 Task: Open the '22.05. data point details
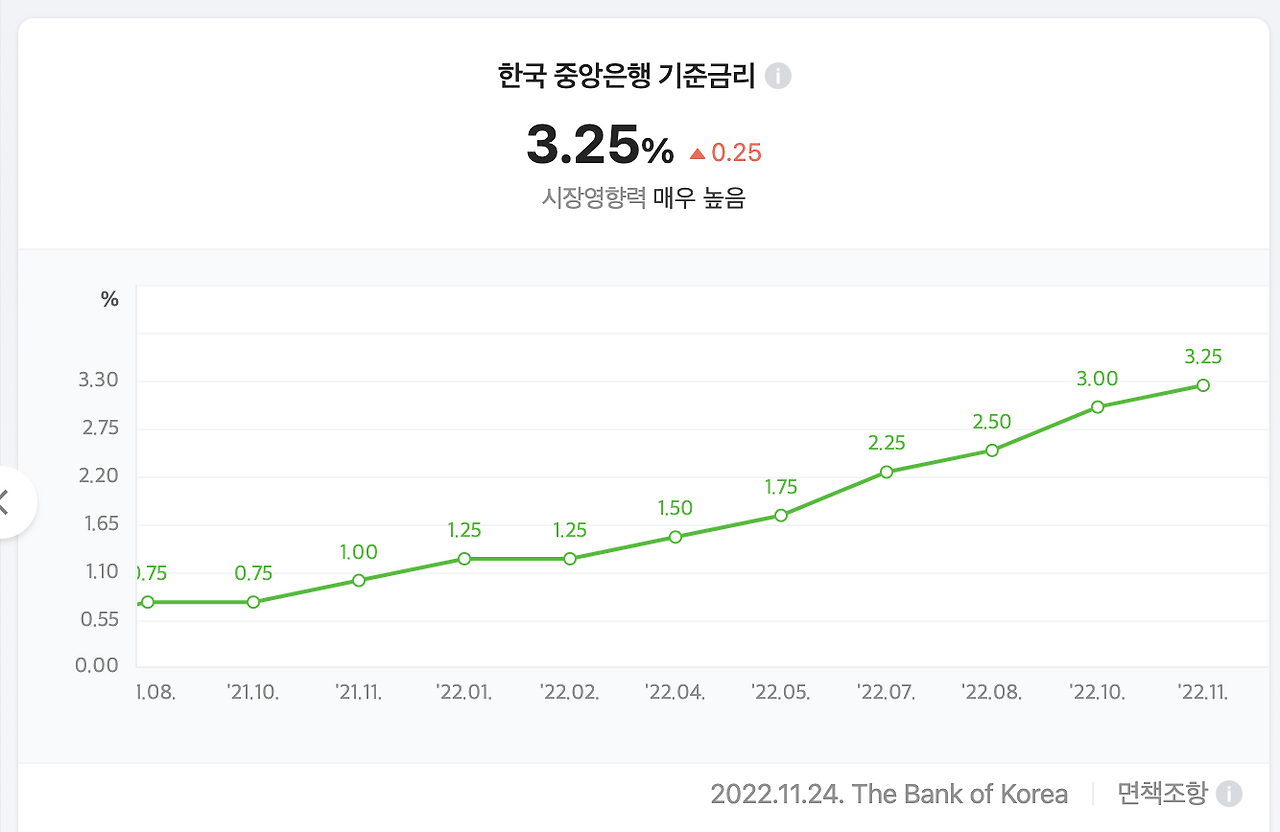780,516
